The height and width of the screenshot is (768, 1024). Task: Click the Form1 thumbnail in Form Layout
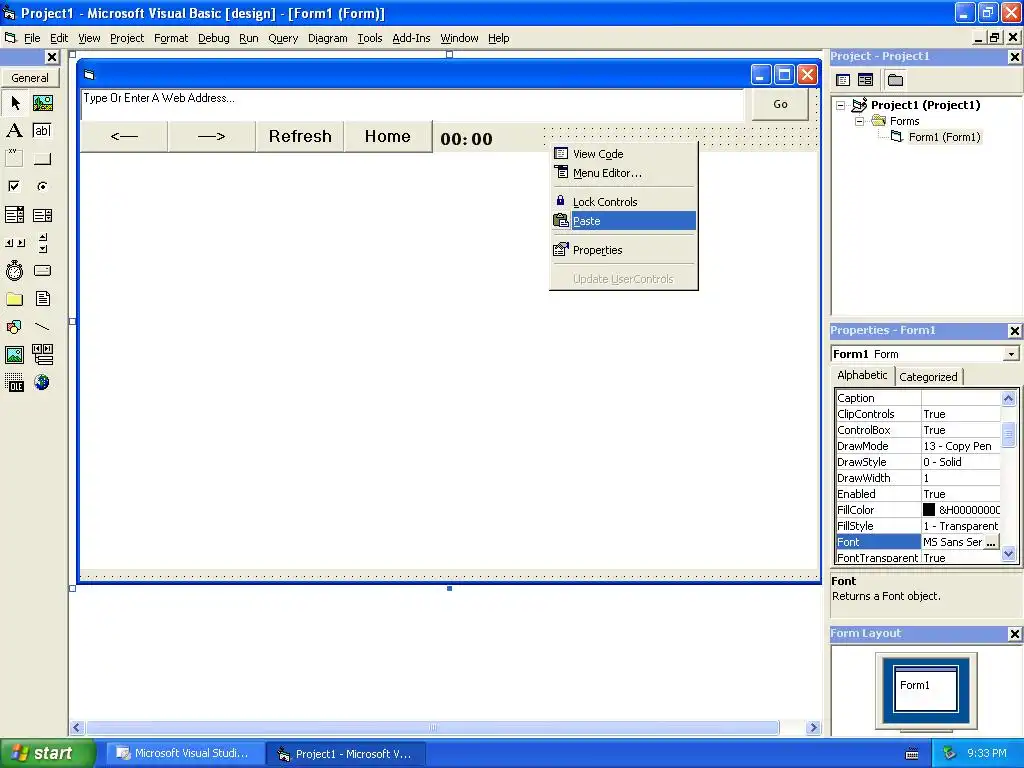pos(925,688)
